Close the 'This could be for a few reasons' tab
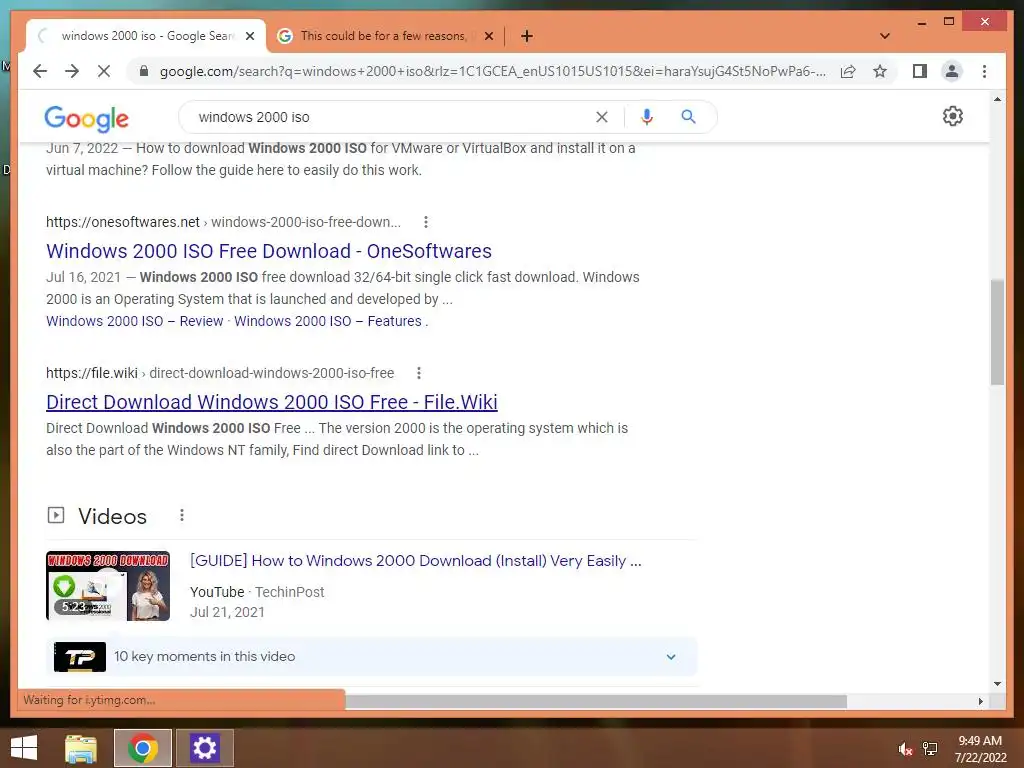The height and width of the screenshot is (768, 1024). pyautogui.click(x=488, y=36)
